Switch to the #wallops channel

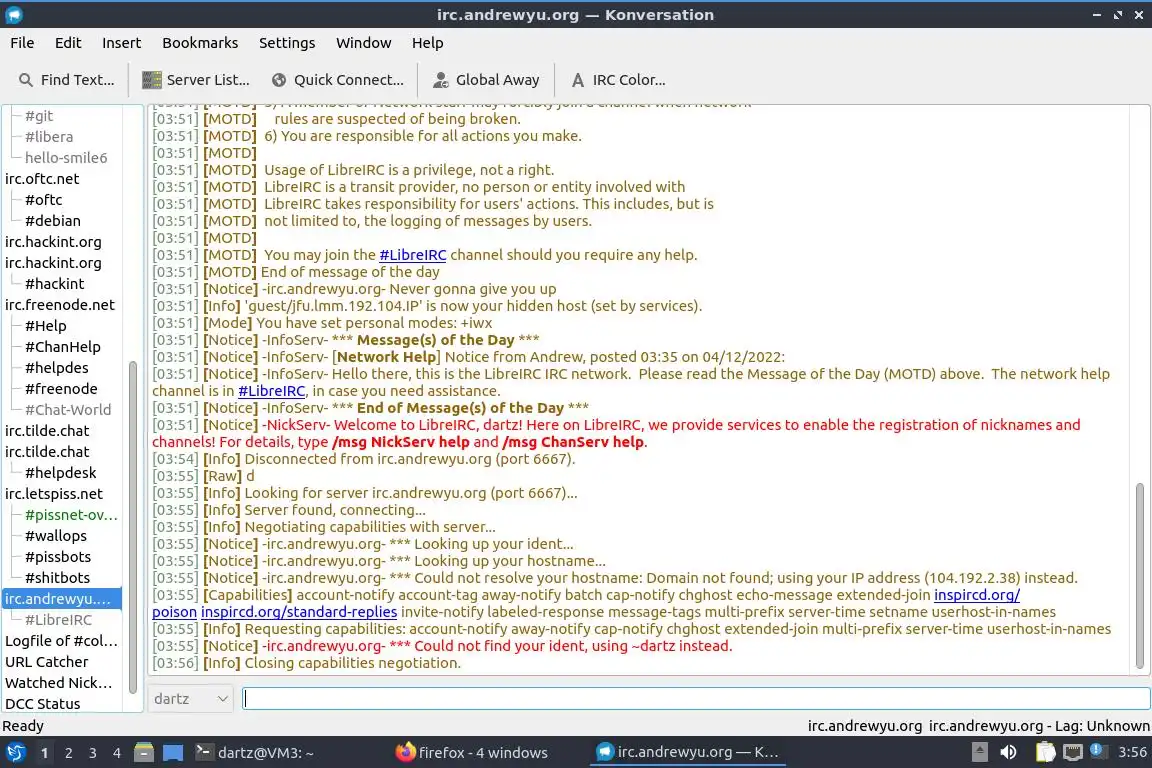pos(56,536)
